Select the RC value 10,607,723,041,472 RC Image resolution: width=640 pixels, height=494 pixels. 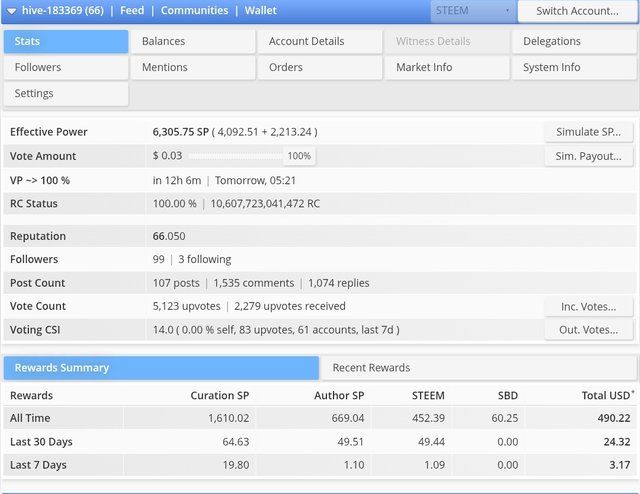click(x=265, y=204)
